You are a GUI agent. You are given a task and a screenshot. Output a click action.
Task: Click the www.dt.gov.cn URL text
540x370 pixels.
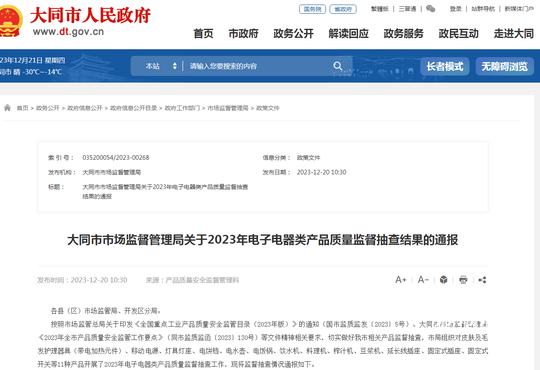[x=68, y=32]
